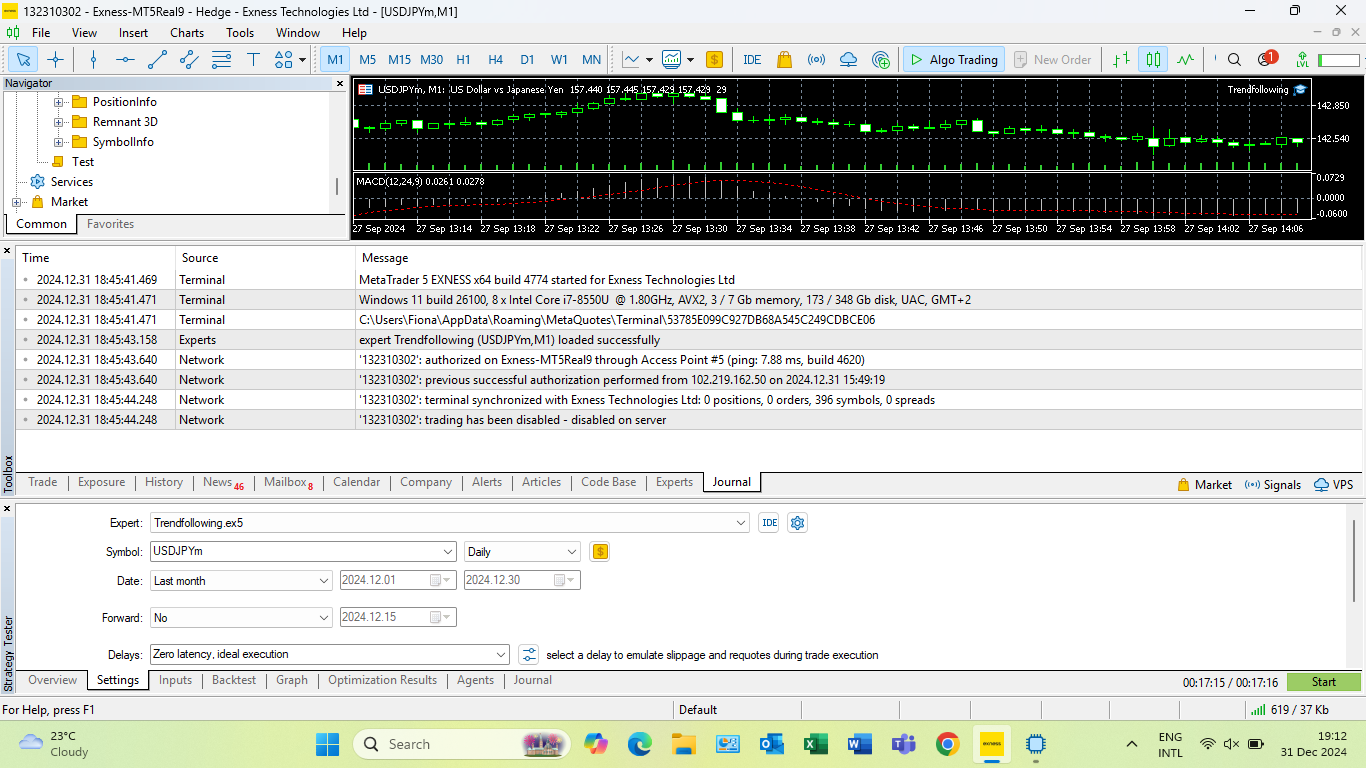Open Market shortcut in Toolbox bar
Image resolution: width=1366 pixels, height=768 pixels.
click(x=1205, y=485)
